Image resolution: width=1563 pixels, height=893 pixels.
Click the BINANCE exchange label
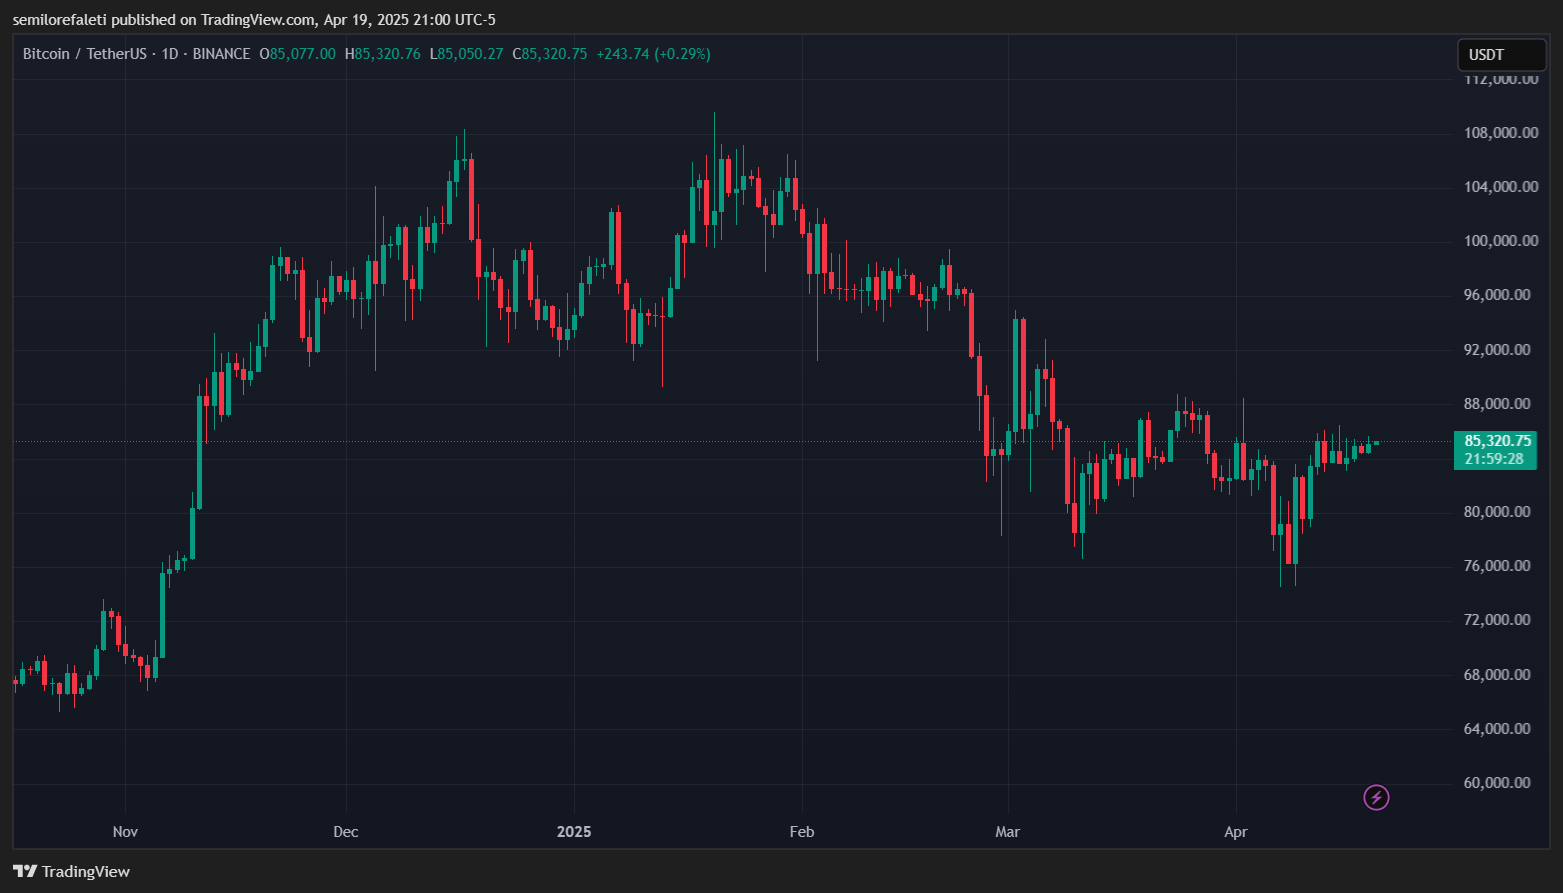coord(221,53)
